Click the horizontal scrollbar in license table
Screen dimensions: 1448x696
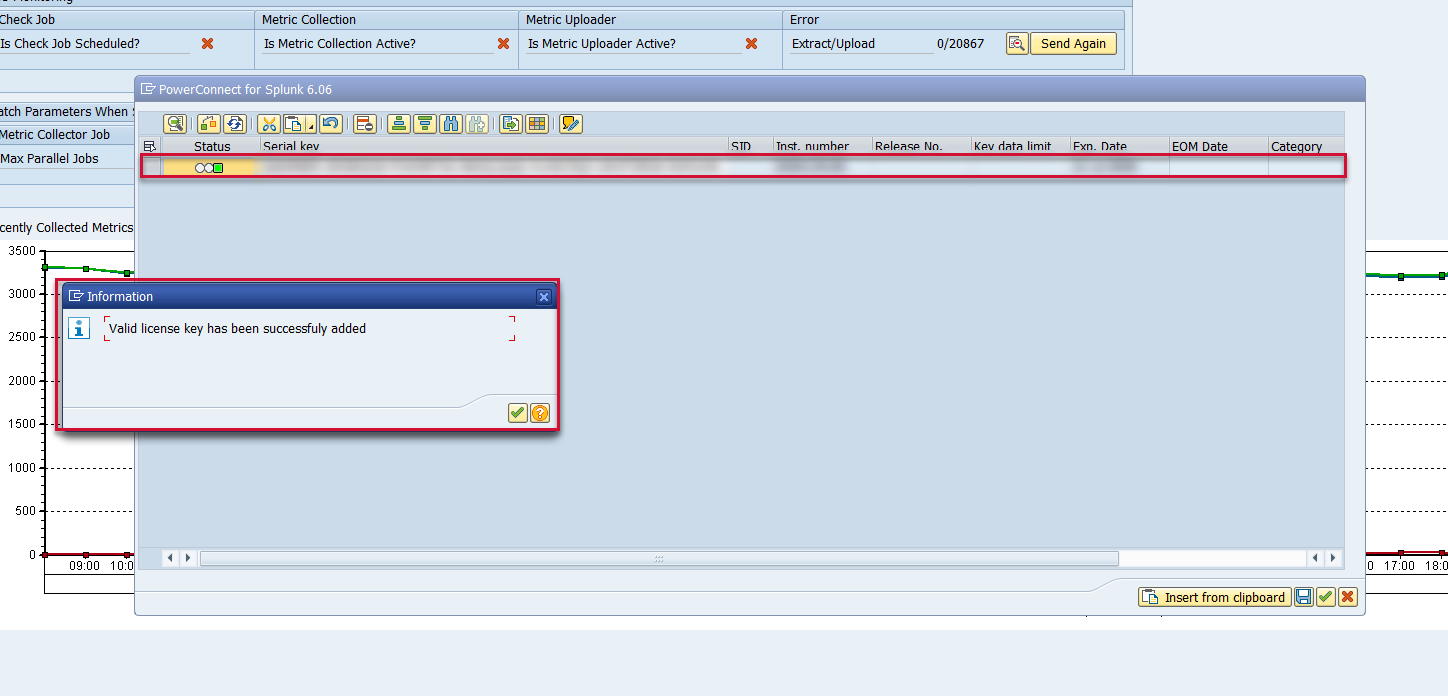tap(658, 558)
